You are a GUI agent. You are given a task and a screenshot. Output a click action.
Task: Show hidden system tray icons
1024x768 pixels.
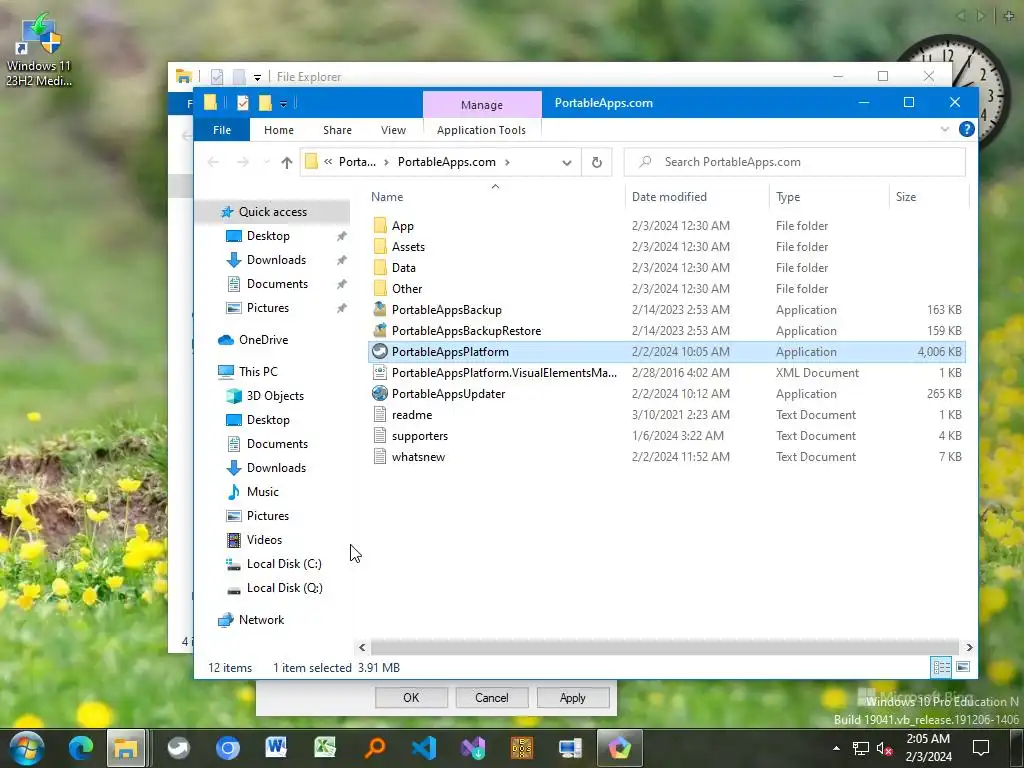(837, 748)
